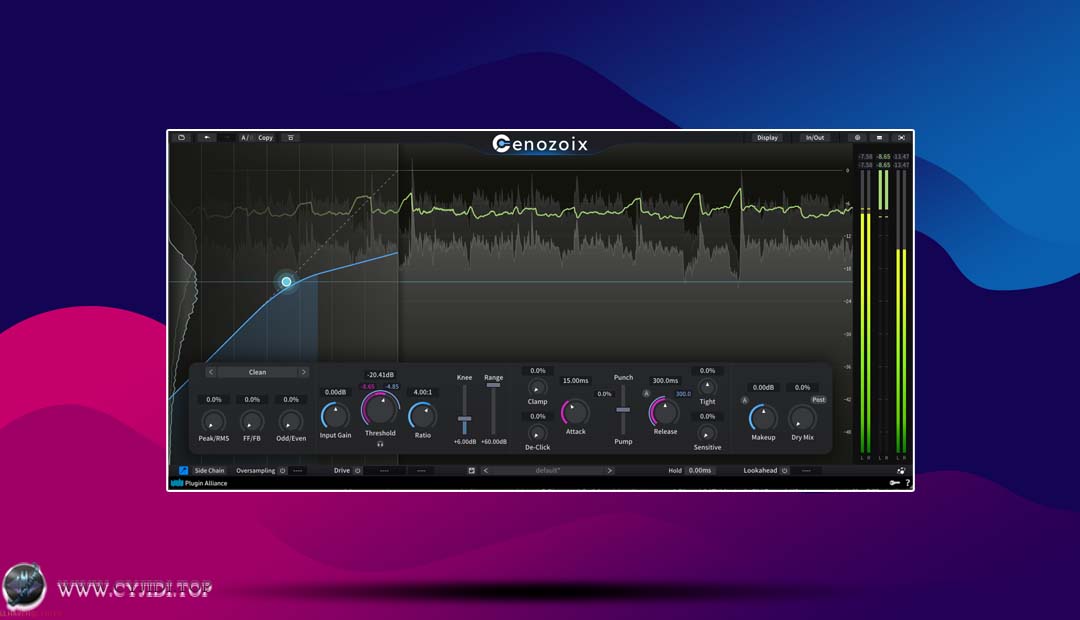Click the Attack knob
Screen dimensions: 1080x620
pos(575,412)
